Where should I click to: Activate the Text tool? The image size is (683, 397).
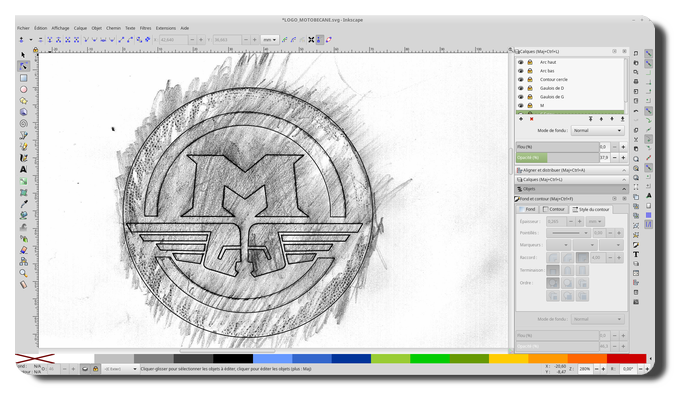(x=24, y=169)
